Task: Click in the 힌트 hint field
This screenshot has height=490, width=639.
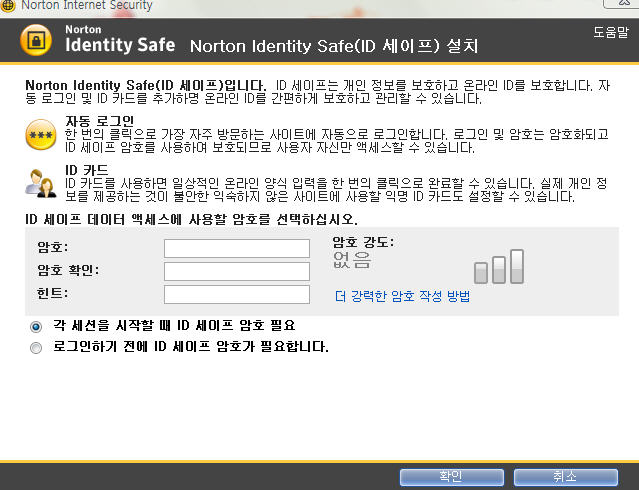Action: [x=237, y=294]
